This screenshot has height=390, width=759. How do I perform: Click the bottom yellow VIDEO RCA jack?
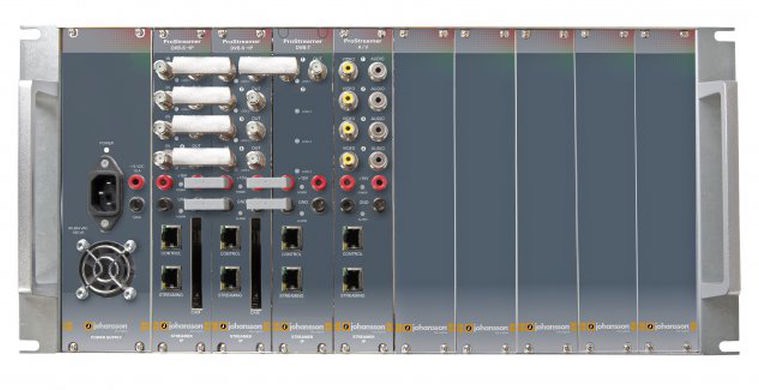348,160
